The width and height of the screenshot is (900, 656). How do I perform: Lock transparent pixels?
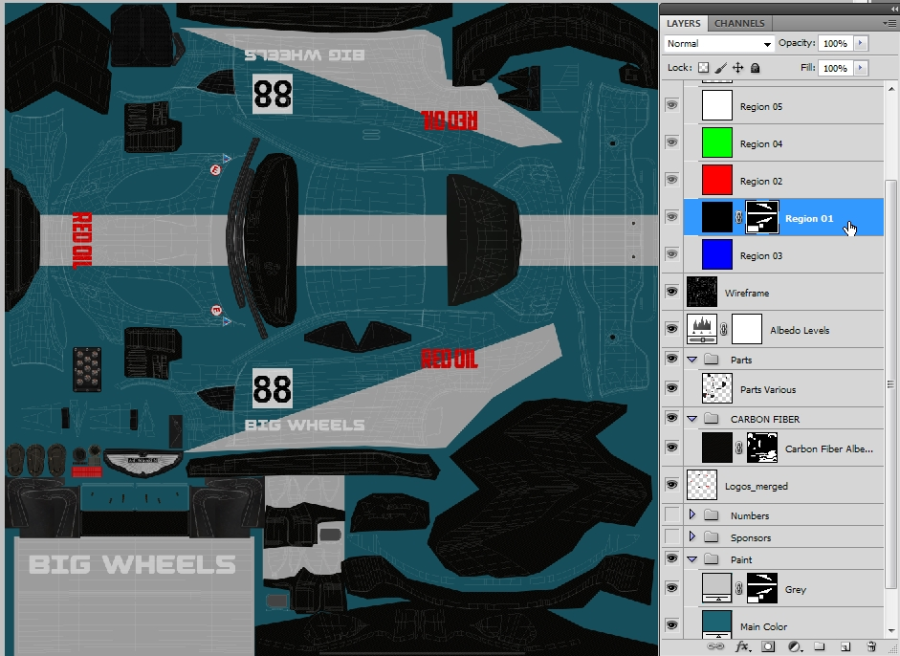[x=703, y=68]
